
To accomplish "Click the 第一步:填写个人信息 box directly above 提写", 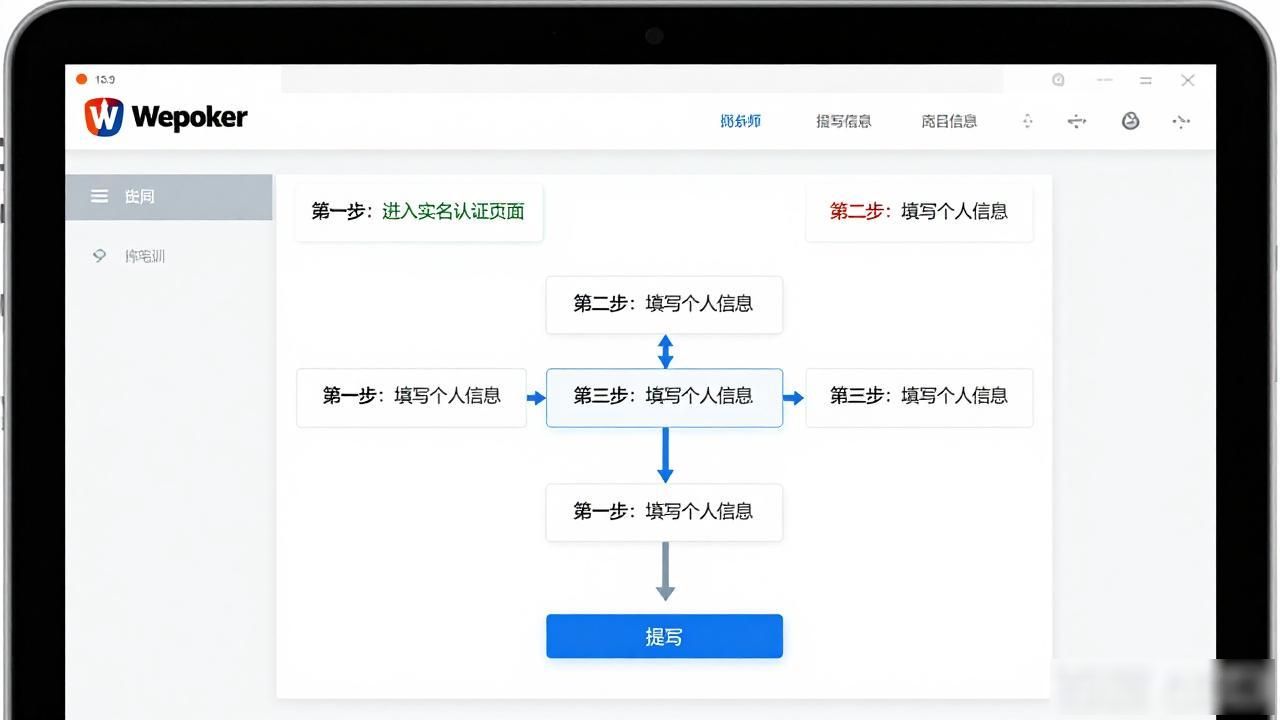I will tap(664, 512).
